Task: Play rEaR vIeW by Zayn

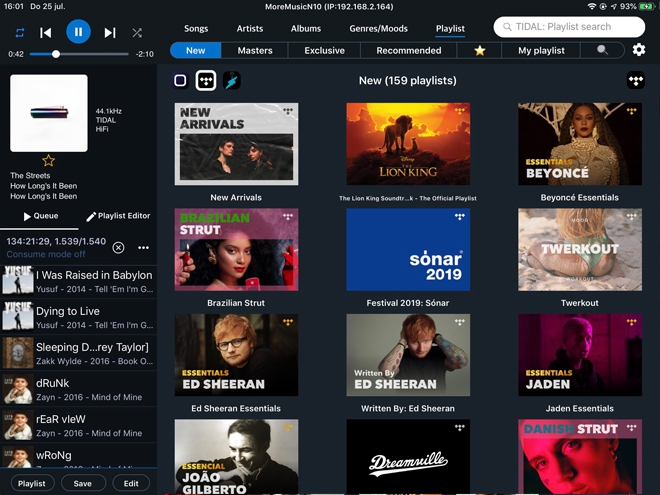Action: [x=78, y=426]
